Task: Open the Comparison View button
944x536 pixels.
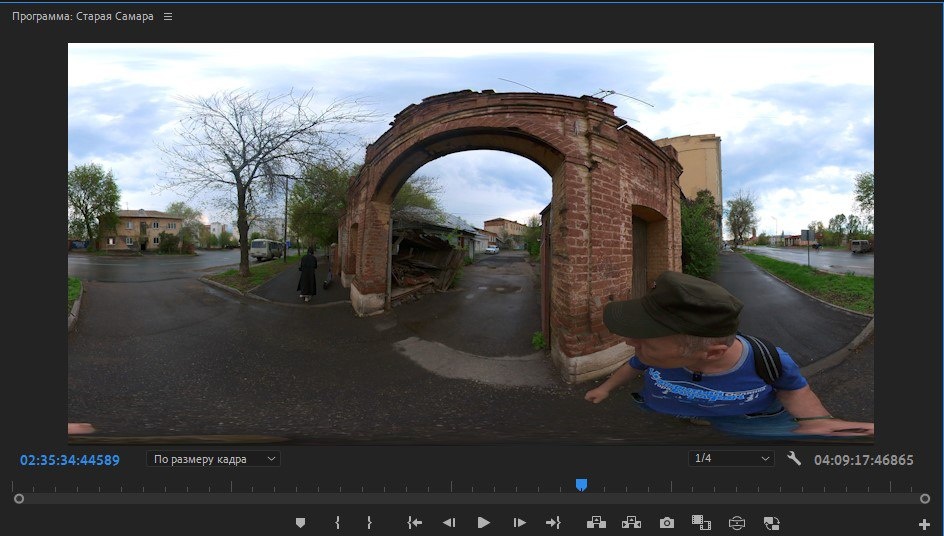Action: (701, 523)
